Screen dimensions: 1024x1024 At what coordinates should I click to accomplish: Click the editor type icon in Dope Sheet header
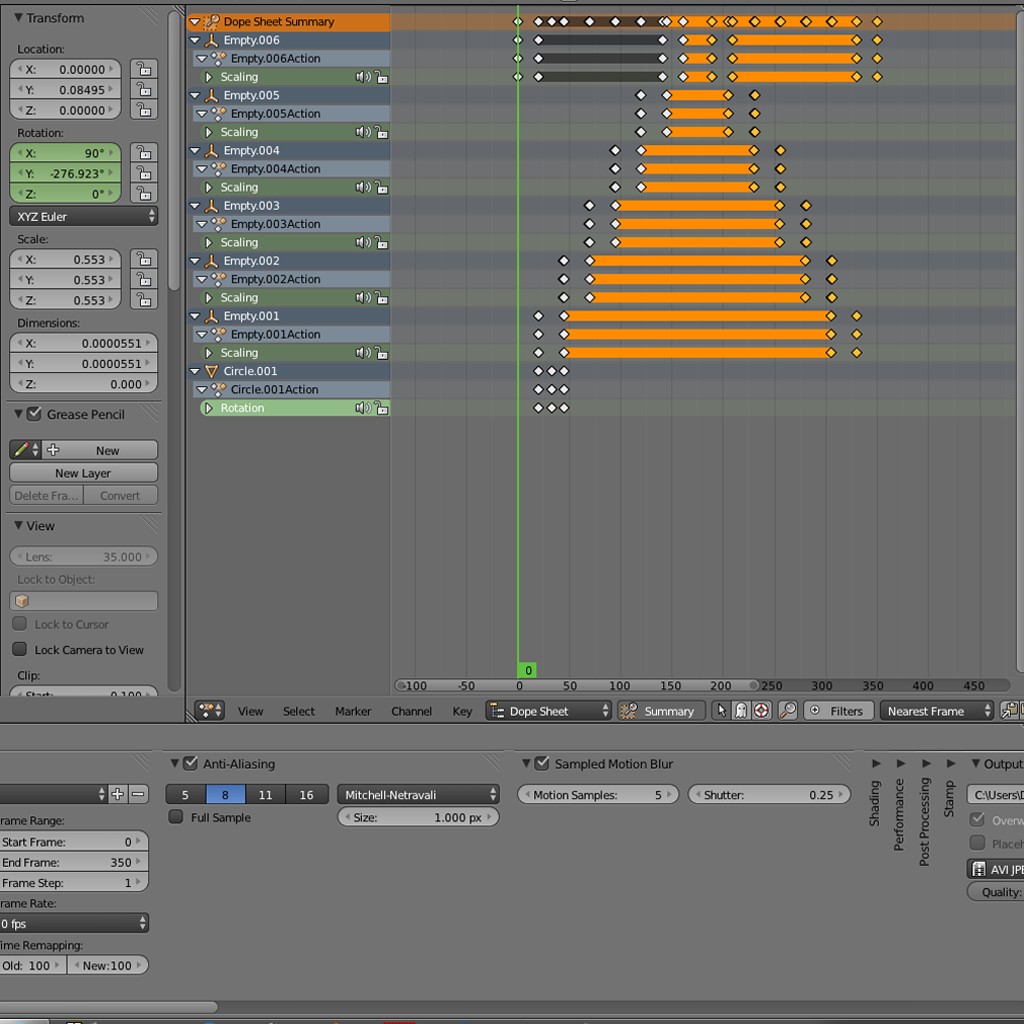210,711
